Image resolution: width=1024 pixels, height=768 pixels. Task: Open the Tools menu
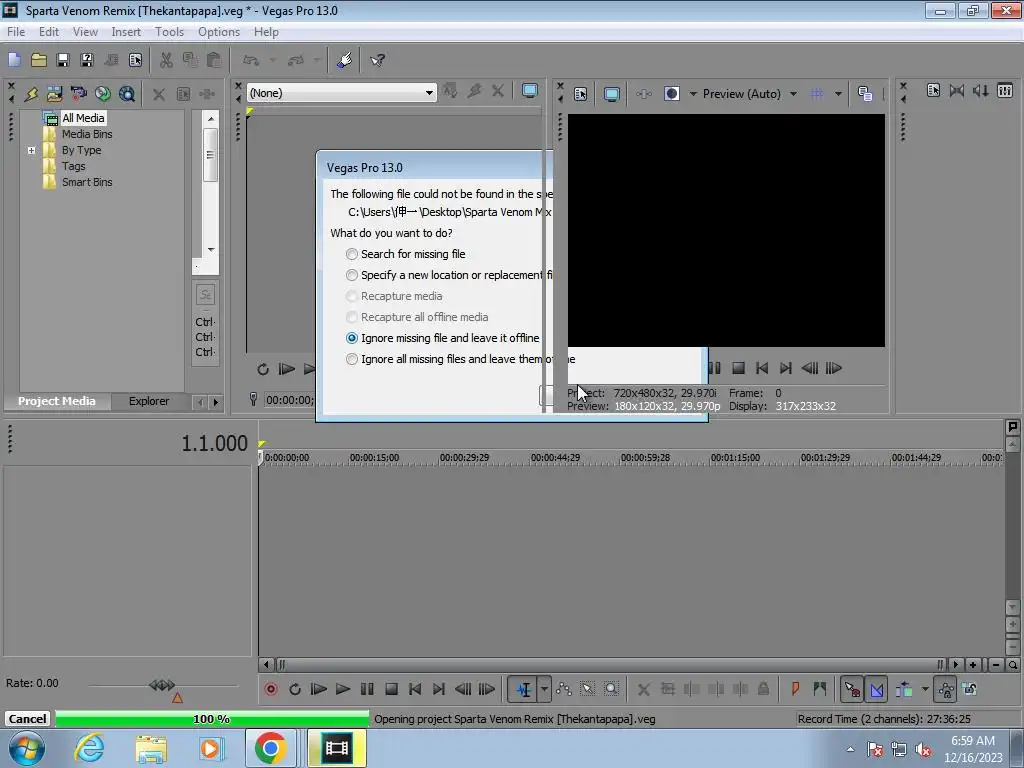169,32
